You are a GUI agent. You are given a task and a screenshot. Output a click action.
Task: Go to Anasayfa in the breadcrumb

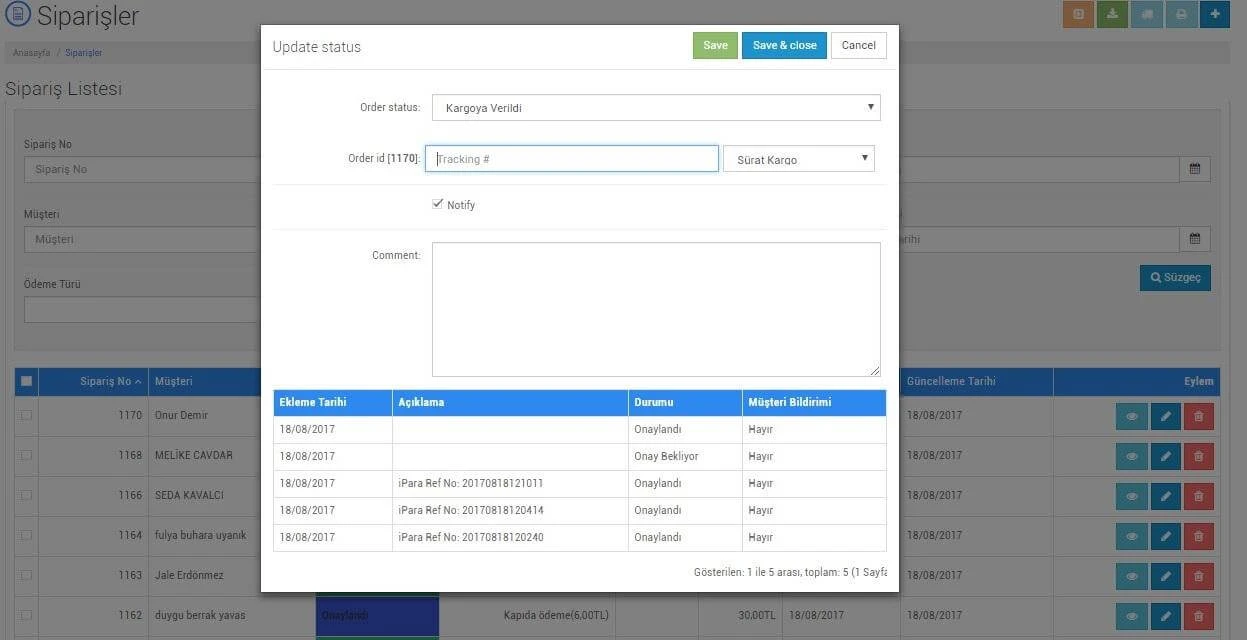click(x=31, y=53)
